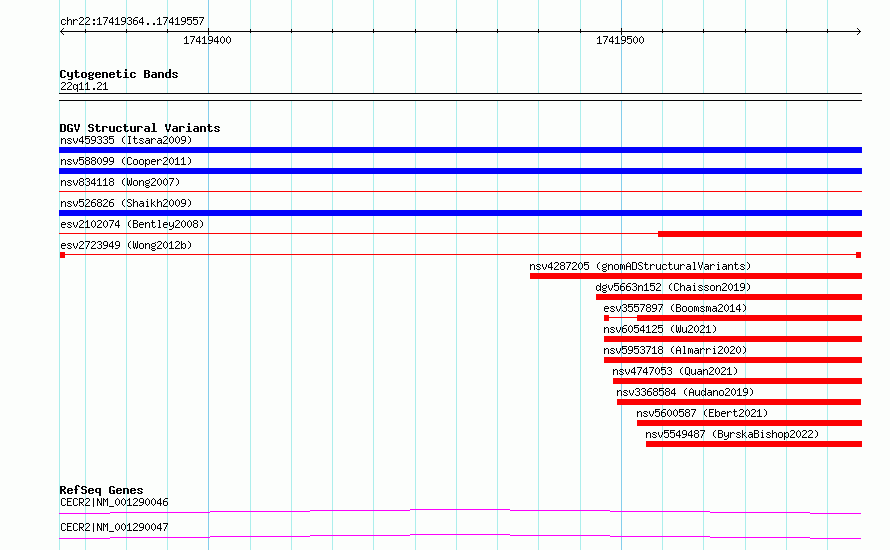Select the blue nsv588099 Cooper2011 bar
This screenshot has height=550, width=890.
tap(460, 171)
